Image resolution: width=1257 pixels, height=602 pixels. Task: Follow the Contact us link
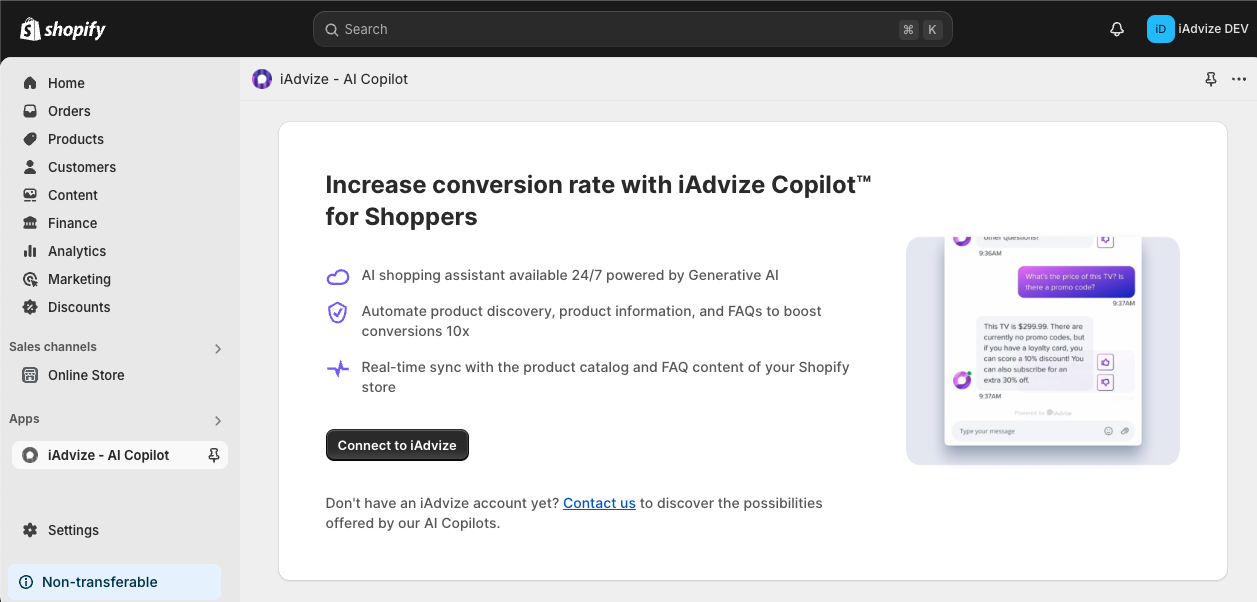599,503
